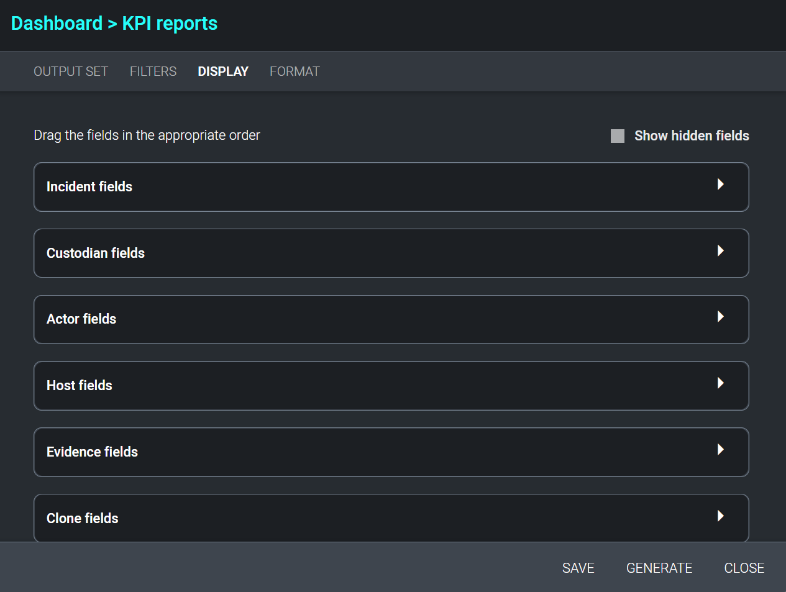Click the arrow icon on Evidence fields row
Image resolution: width=786 pixels, height=592 pixels.
pyautogui.click(x=720, y=450)
